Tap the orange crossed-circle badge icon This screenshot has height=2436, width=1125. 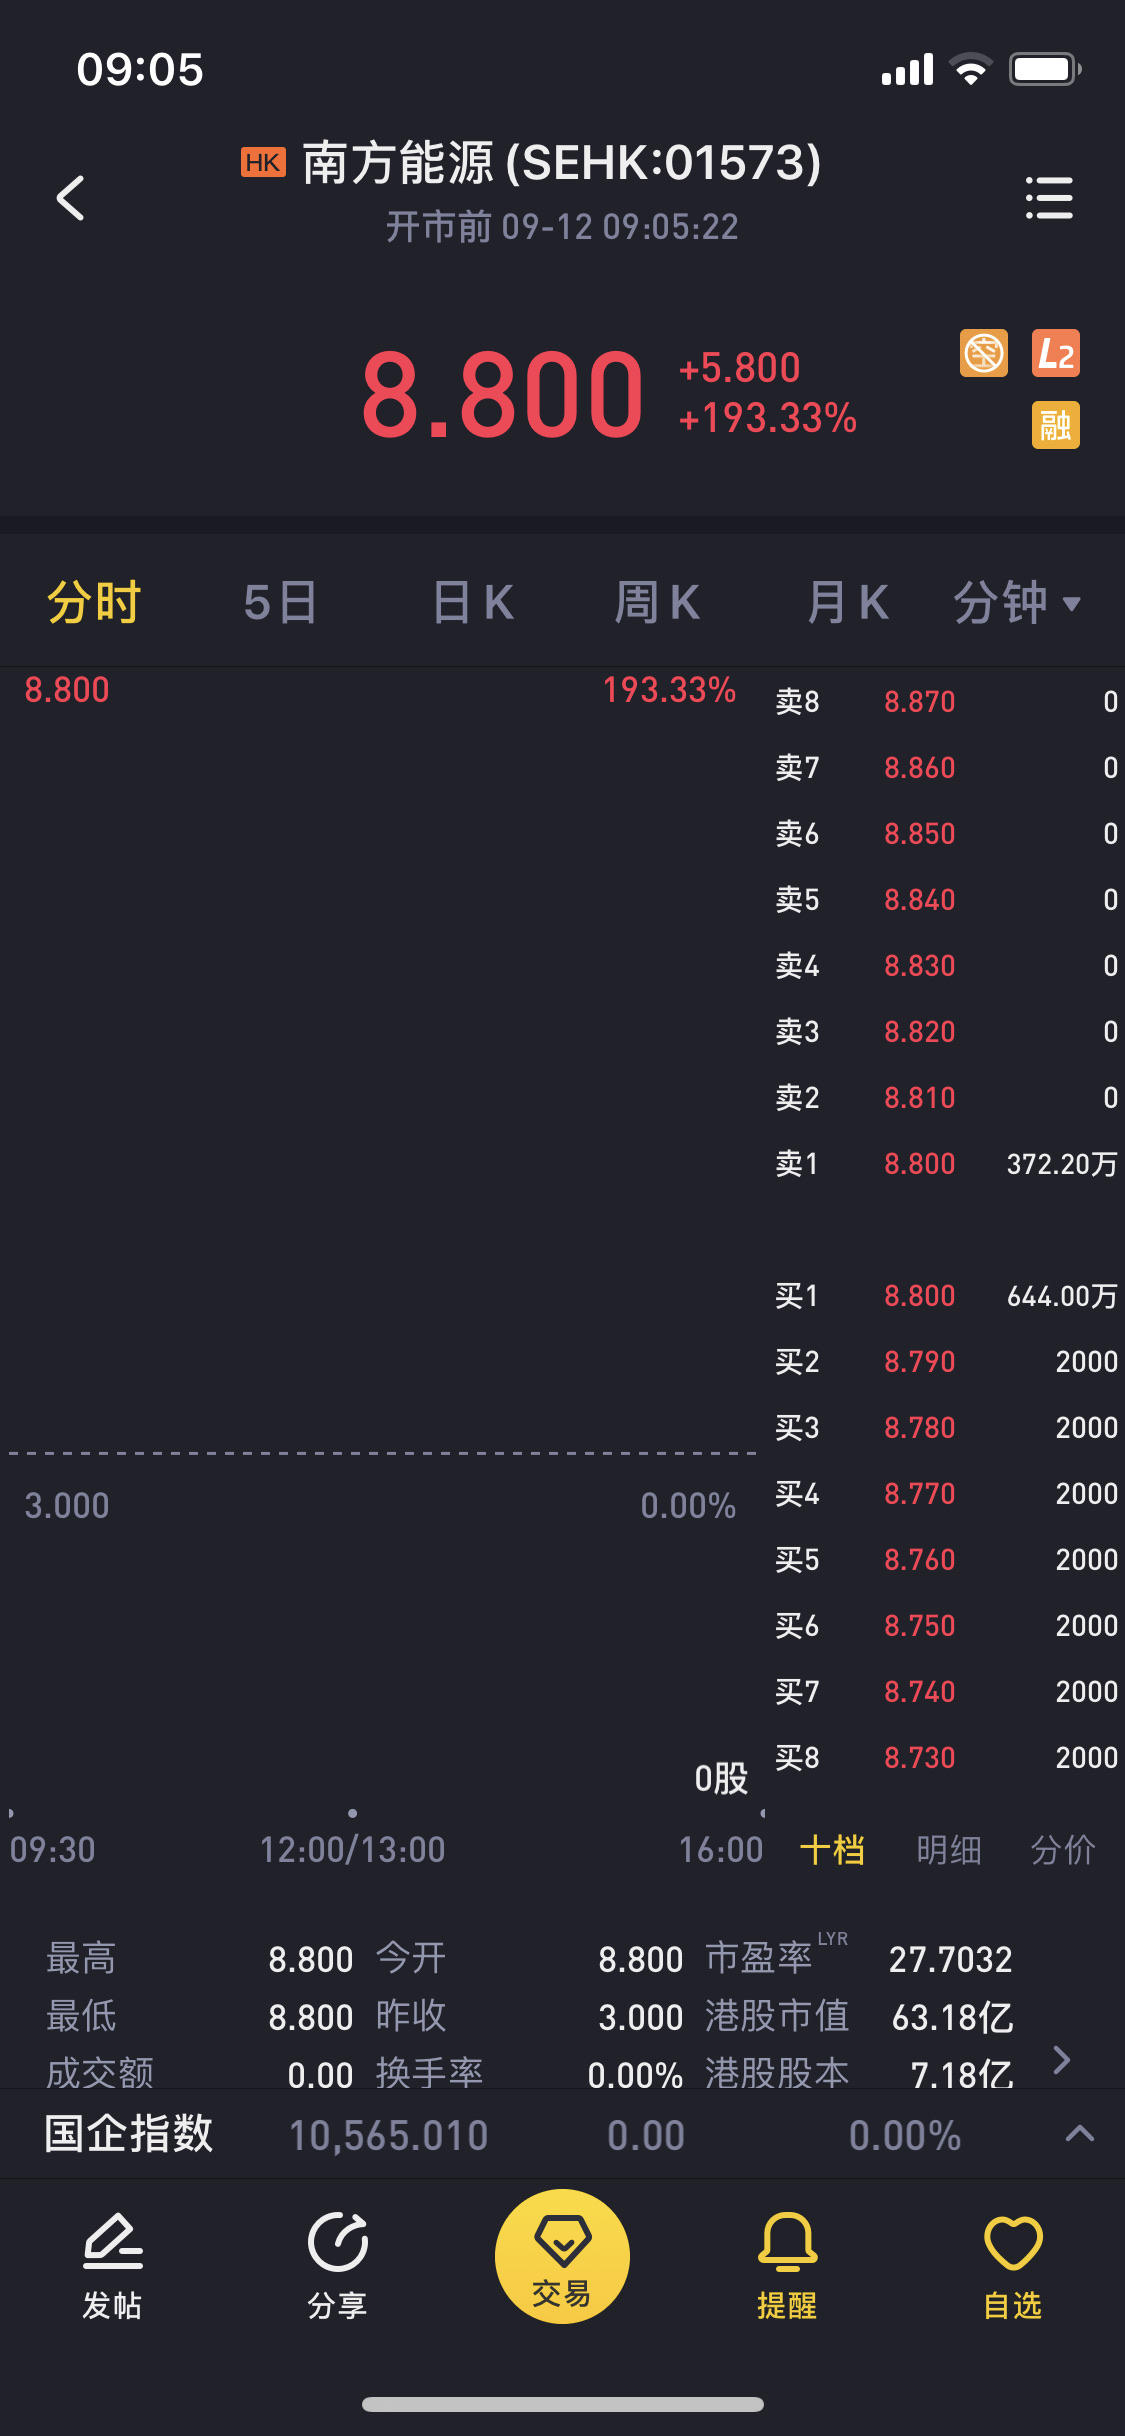[984, 353]
